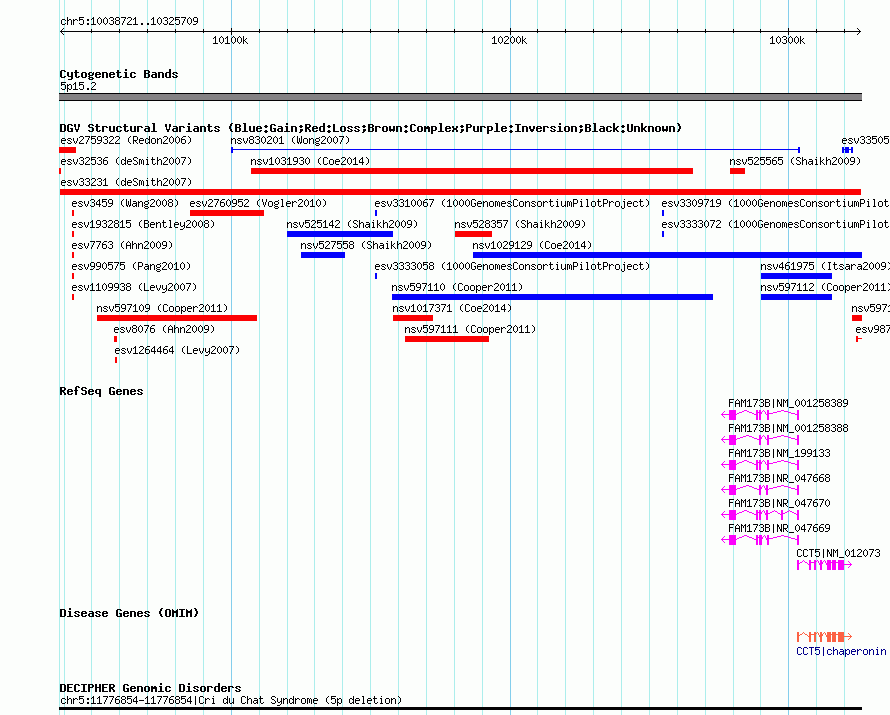Select the esv3459 (Wang2008) label
This screenshot has width=890, height=715.
(125, 203)
